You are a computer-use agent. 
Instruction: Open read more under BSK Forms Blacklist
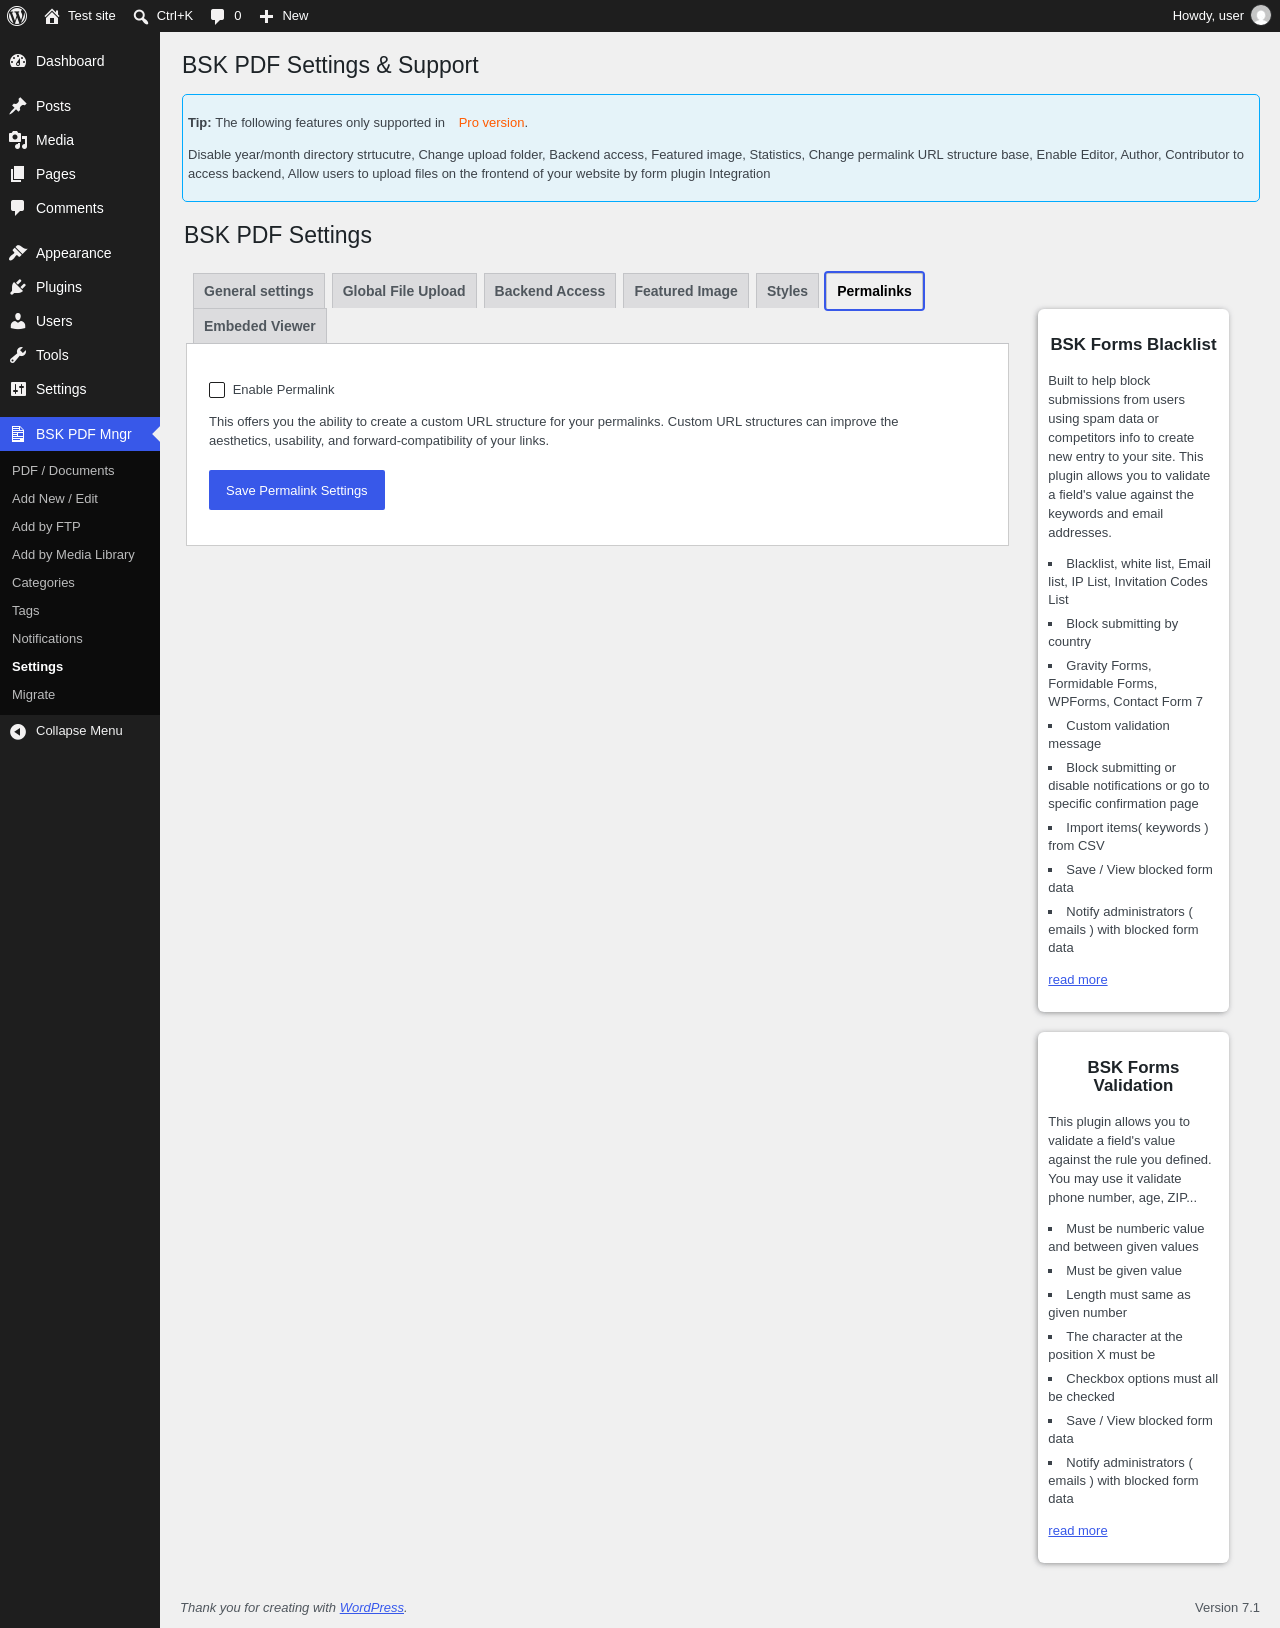pos(1078,980)
